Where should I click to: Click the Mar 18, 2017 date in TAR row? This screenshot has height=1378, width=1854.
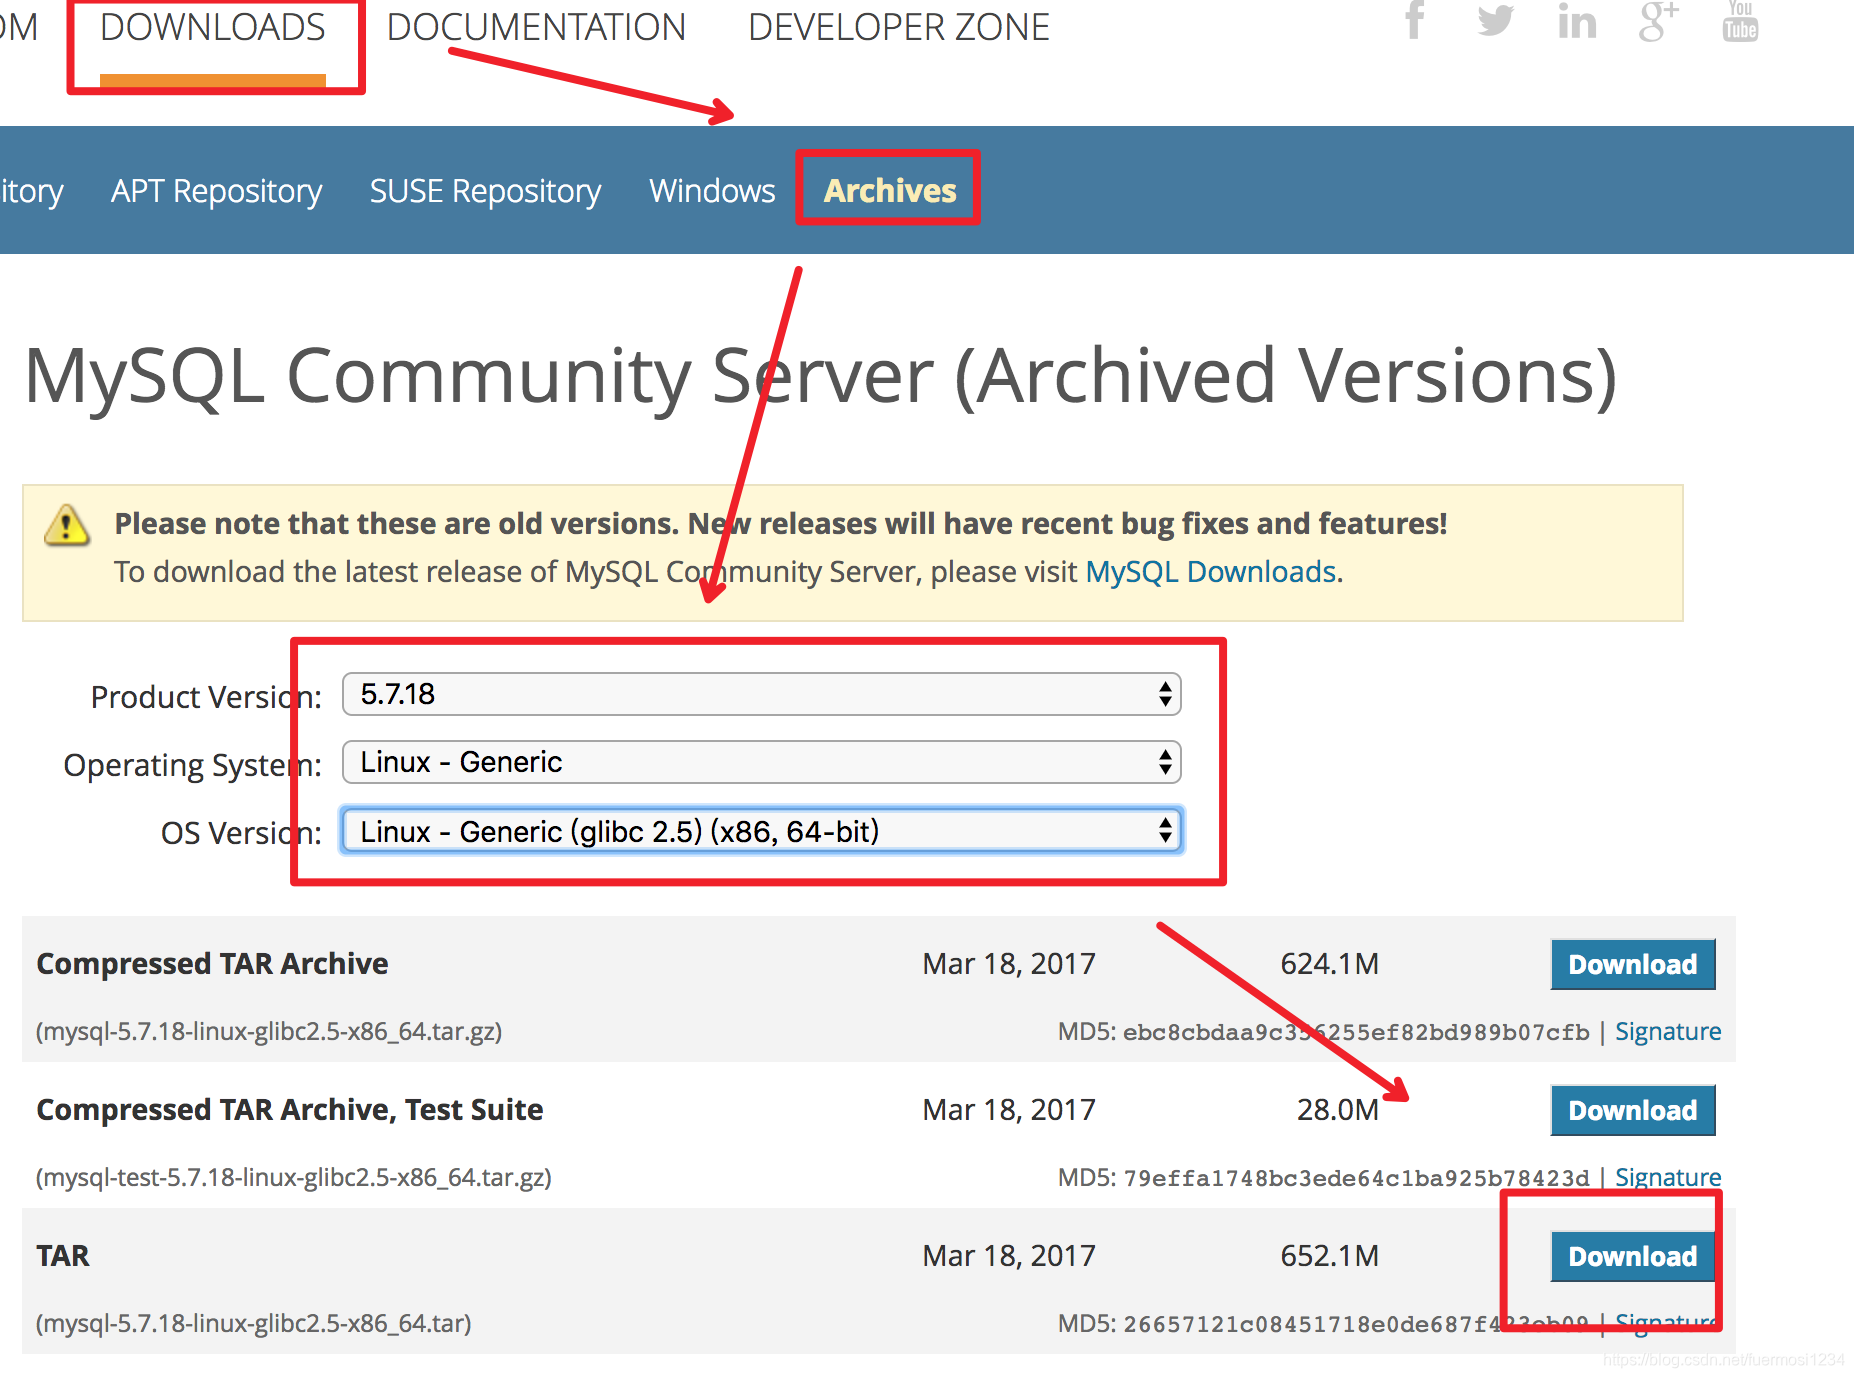1009,1255
